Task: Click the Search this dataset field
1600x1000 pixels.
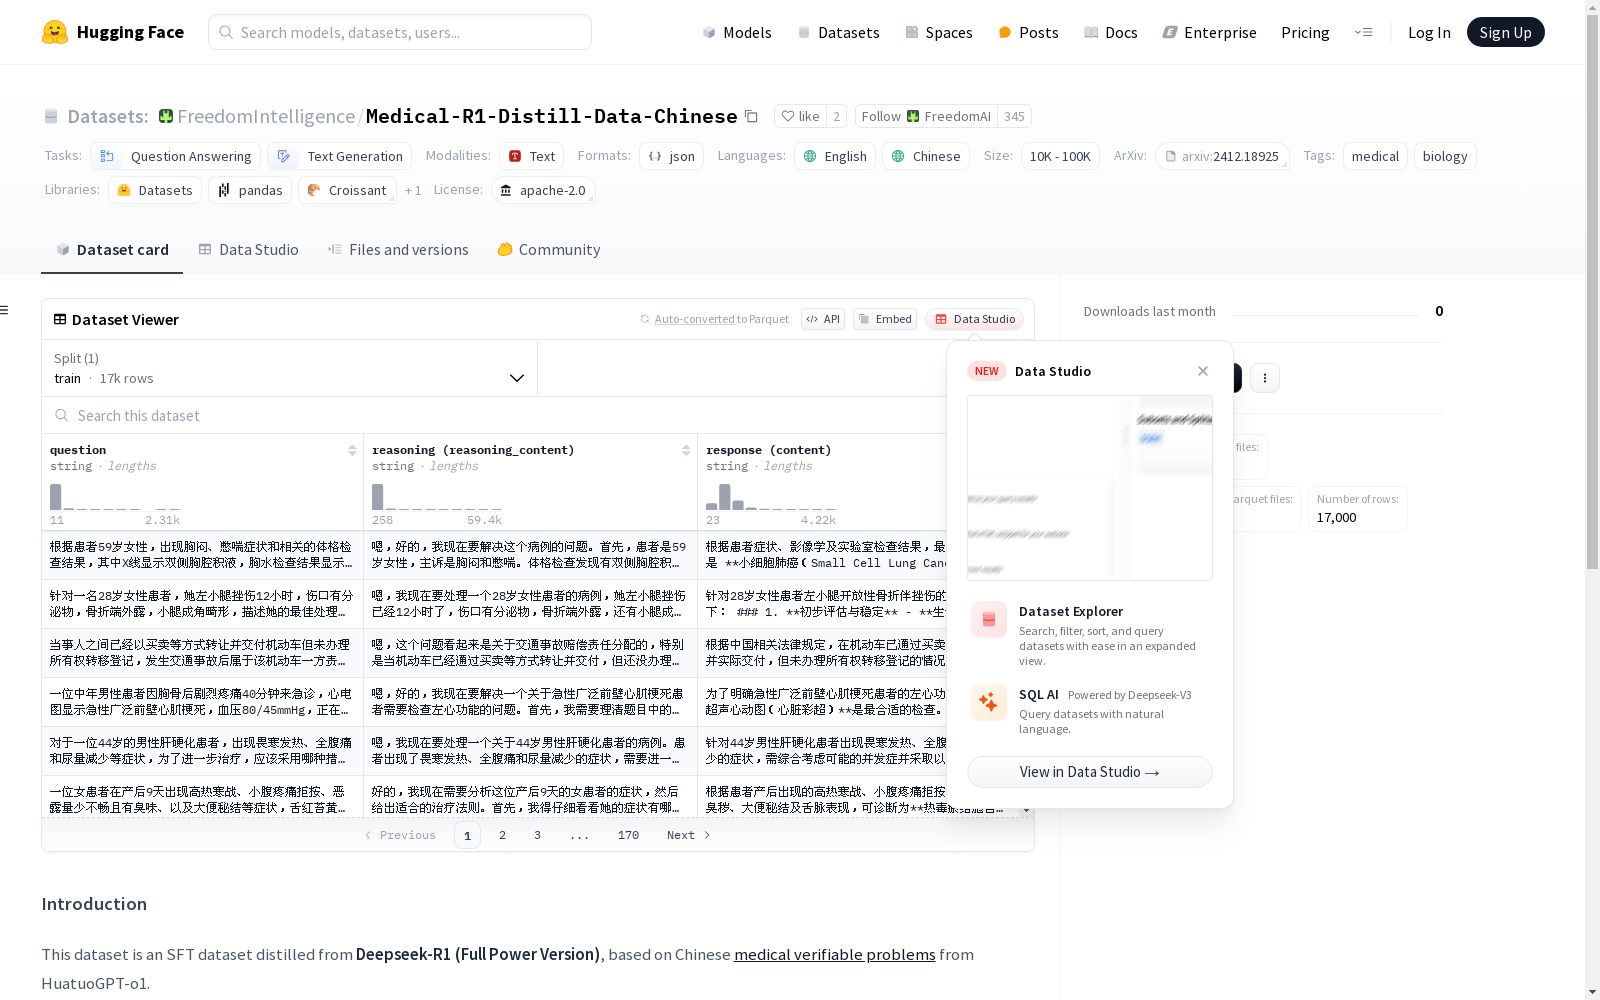Action: click(494, 416)
